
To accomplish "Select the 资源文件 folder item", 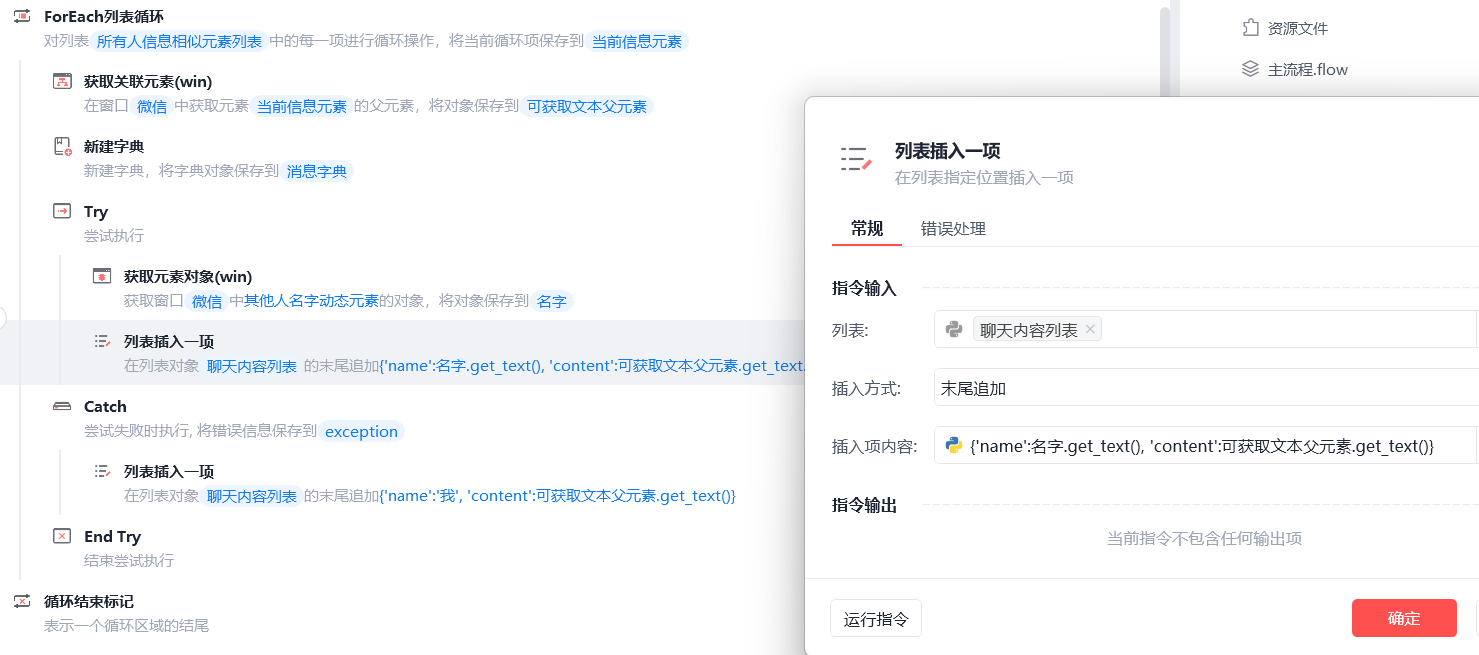I will pyautogui.click(x=1297, y=28).
